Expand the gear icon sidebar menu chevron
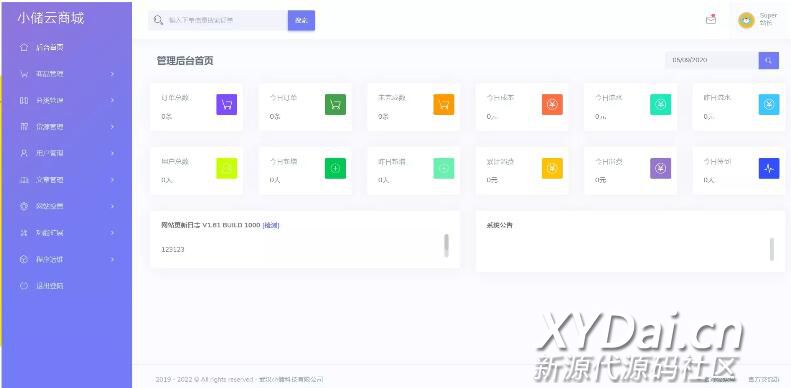The image size is (791, 388). pos(112,206)
